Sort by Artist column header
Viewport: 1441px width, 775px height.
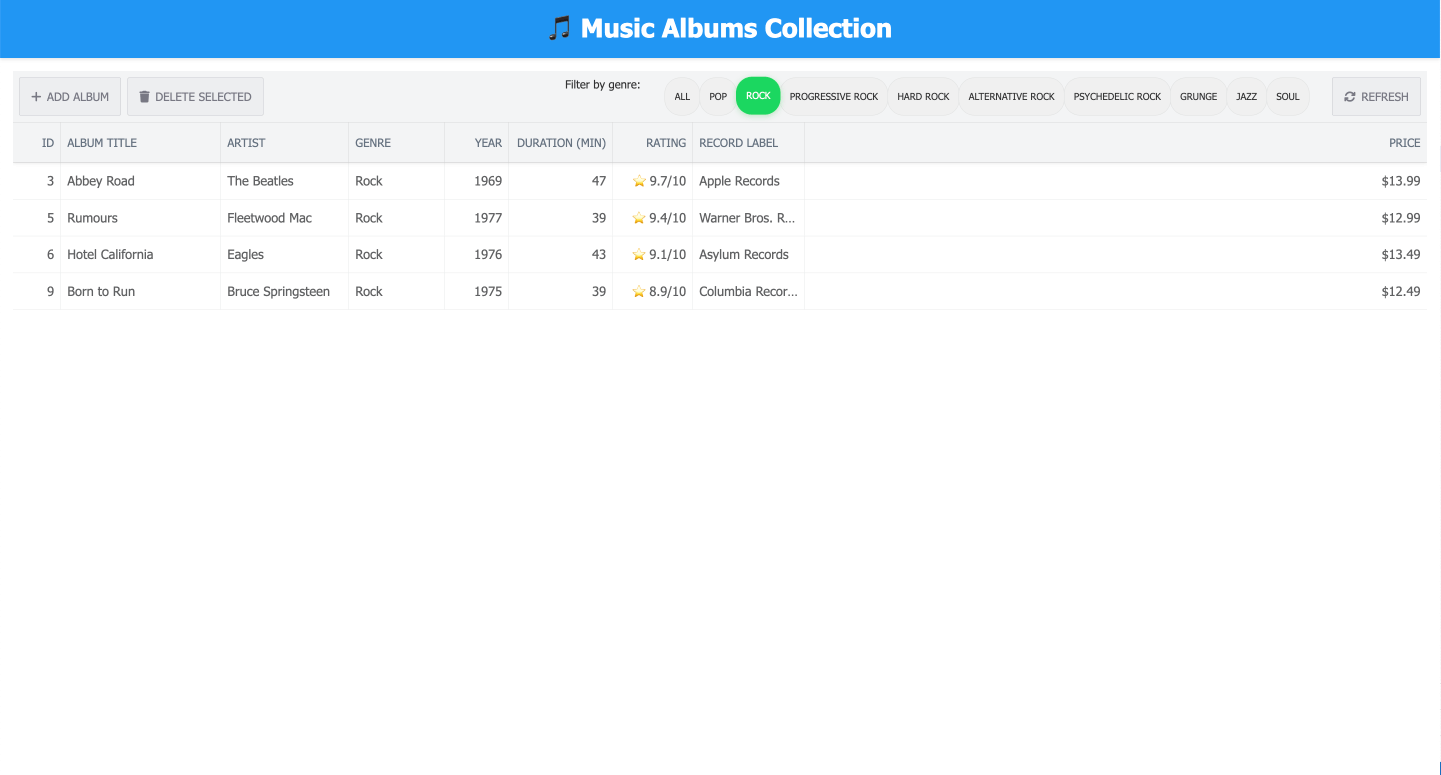coord(285,143)
